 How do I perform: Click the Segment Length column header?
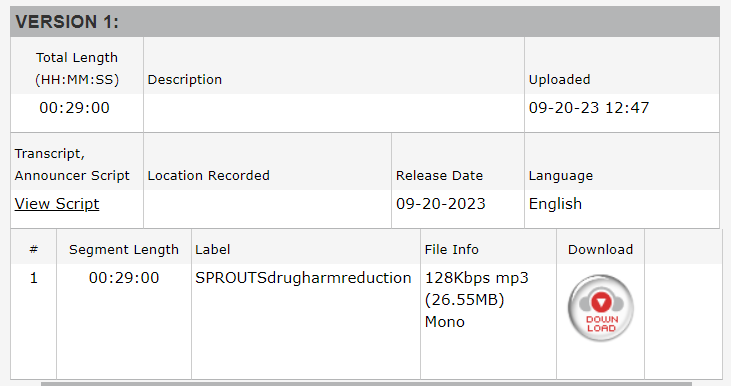pyautogui.click(x=124, y=250)
